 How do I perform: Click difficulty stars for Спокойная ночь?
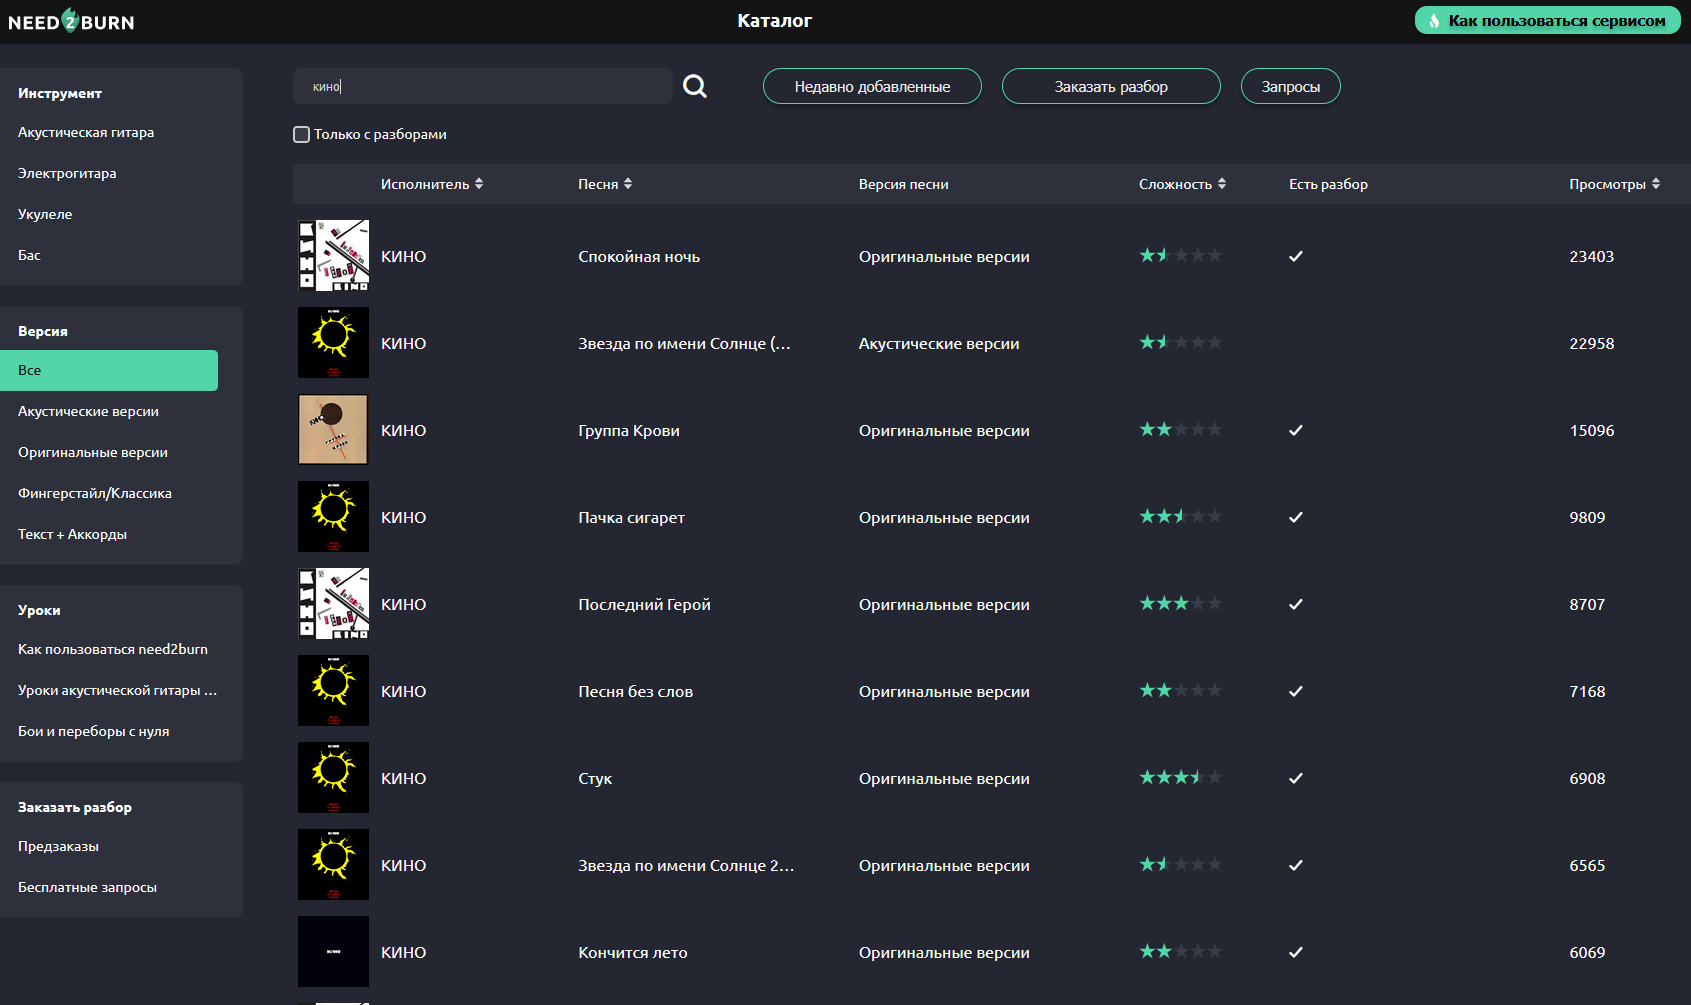coord(1181,255)
